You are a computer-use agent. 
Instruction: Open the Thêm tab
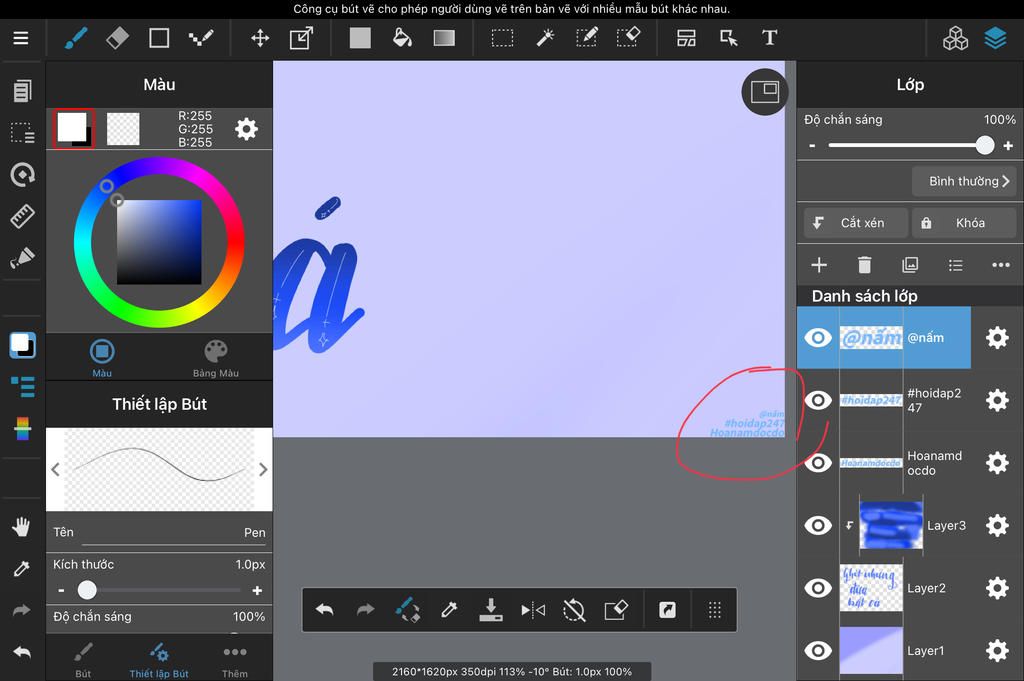(x=234, y=659)
